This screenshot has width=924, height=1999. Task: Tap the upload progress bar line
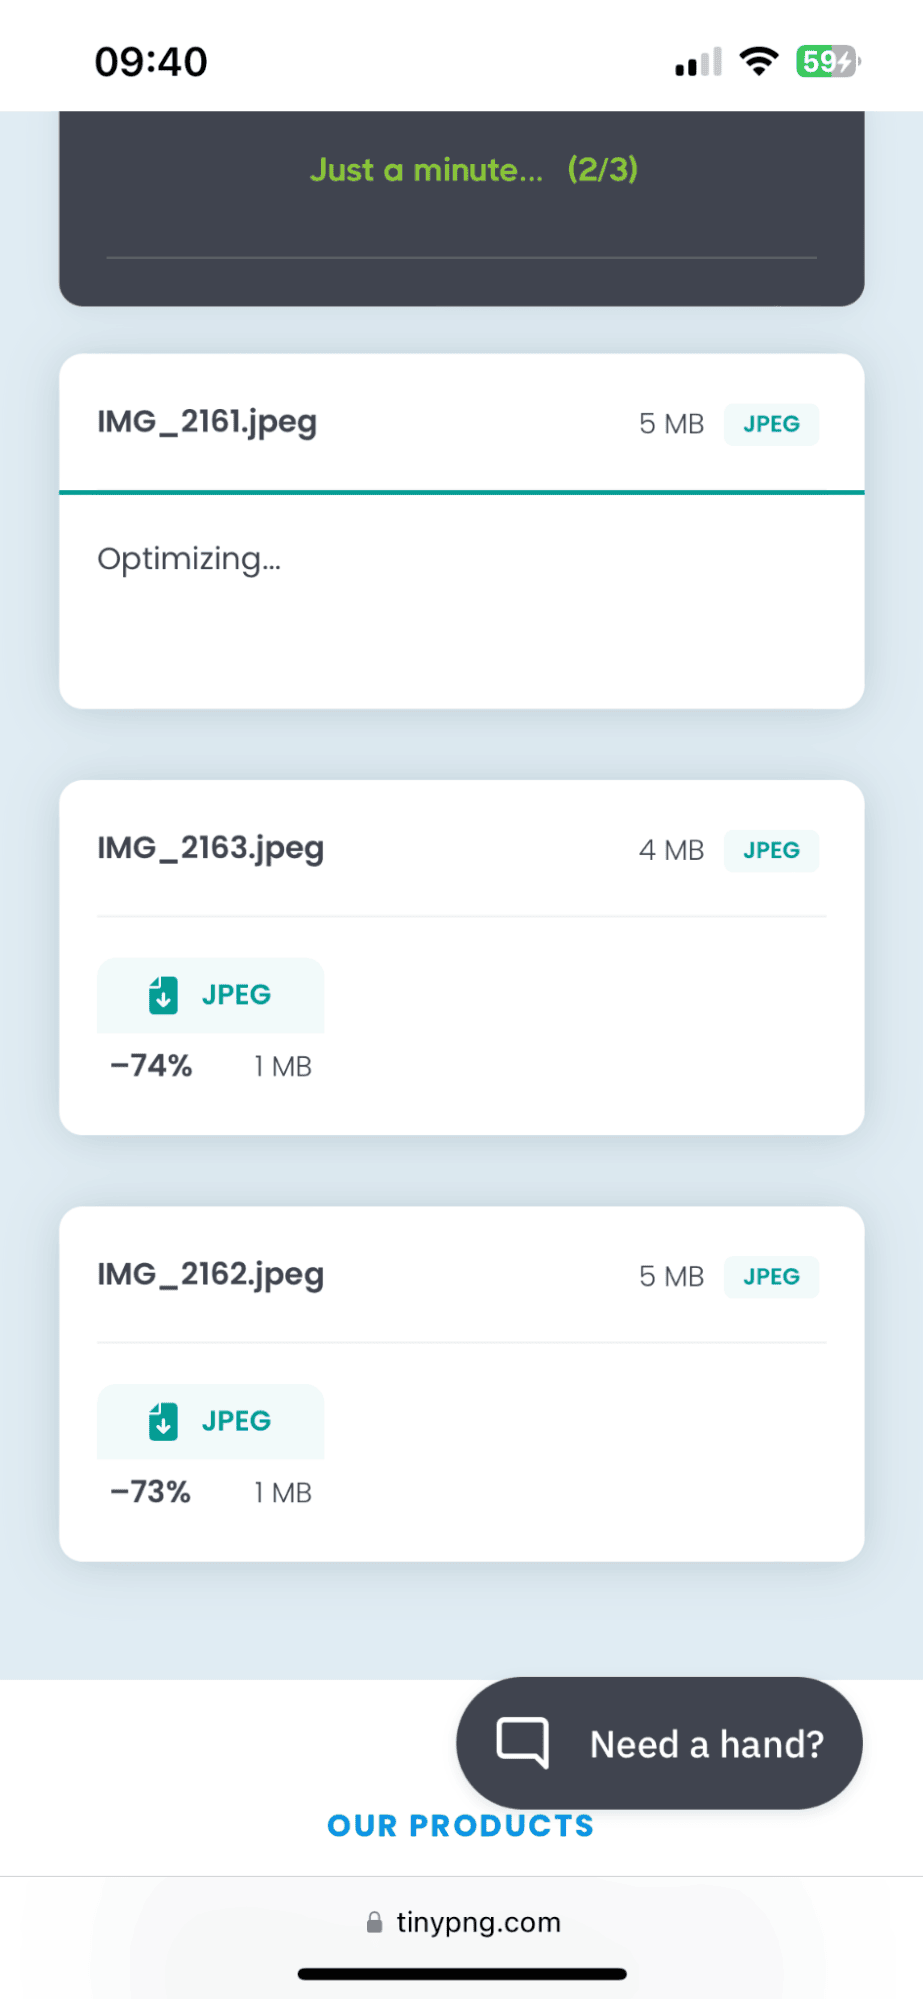(x=461, y=258)
